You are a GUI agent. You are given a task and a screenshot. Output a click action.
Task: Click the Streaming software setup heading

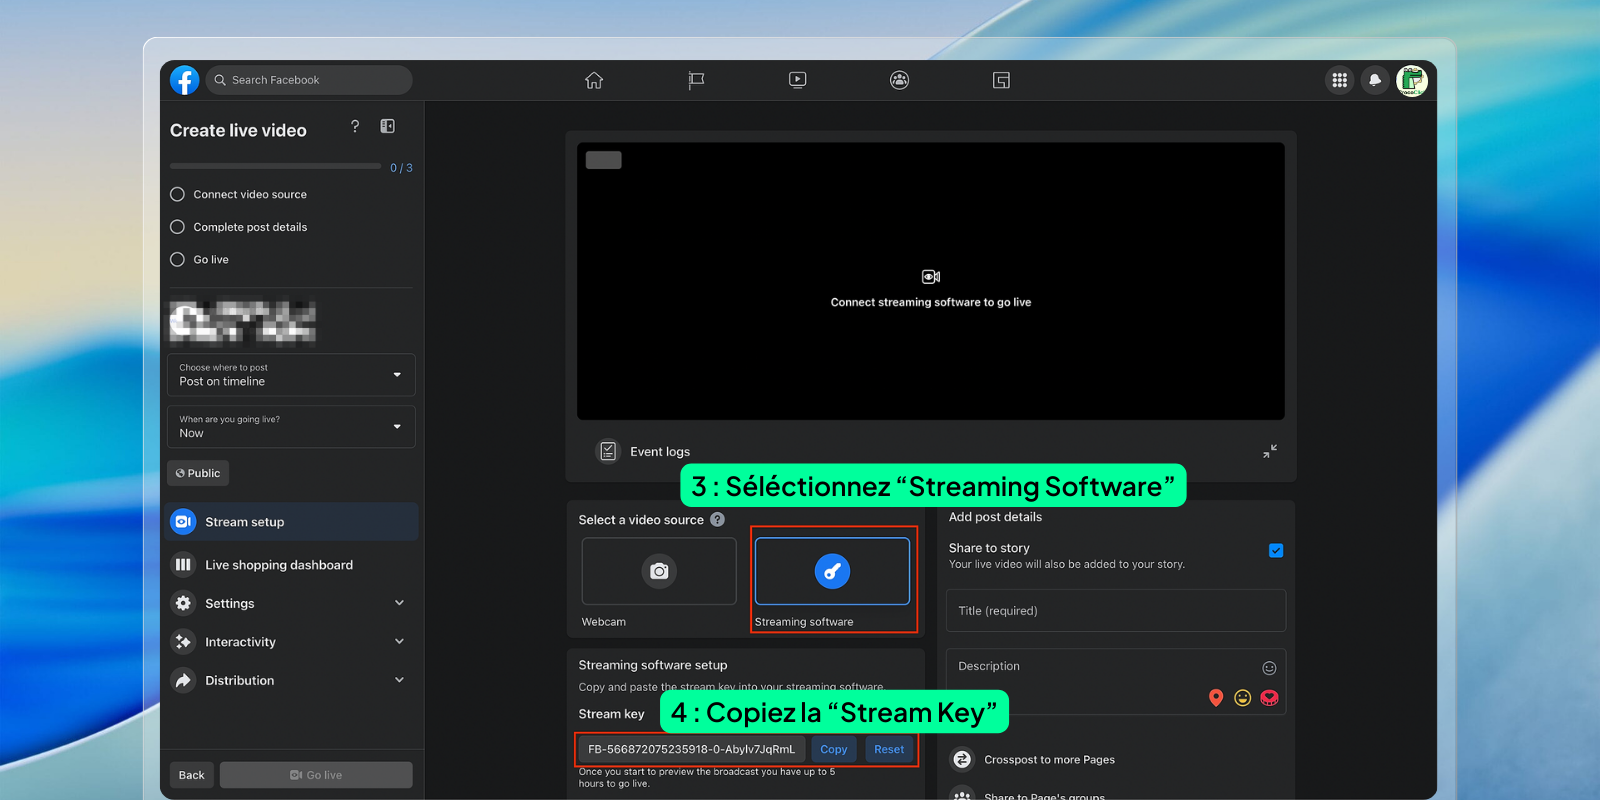(x=653, y=665)
